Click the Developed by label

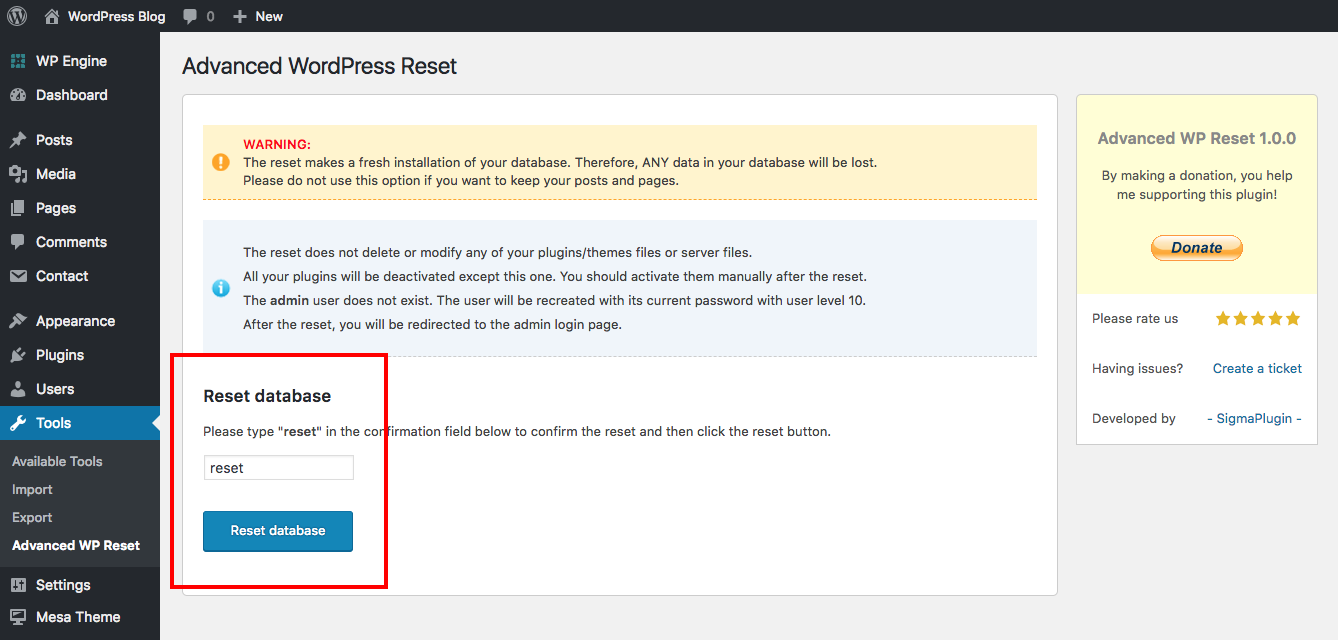[x=1134, y=419]
